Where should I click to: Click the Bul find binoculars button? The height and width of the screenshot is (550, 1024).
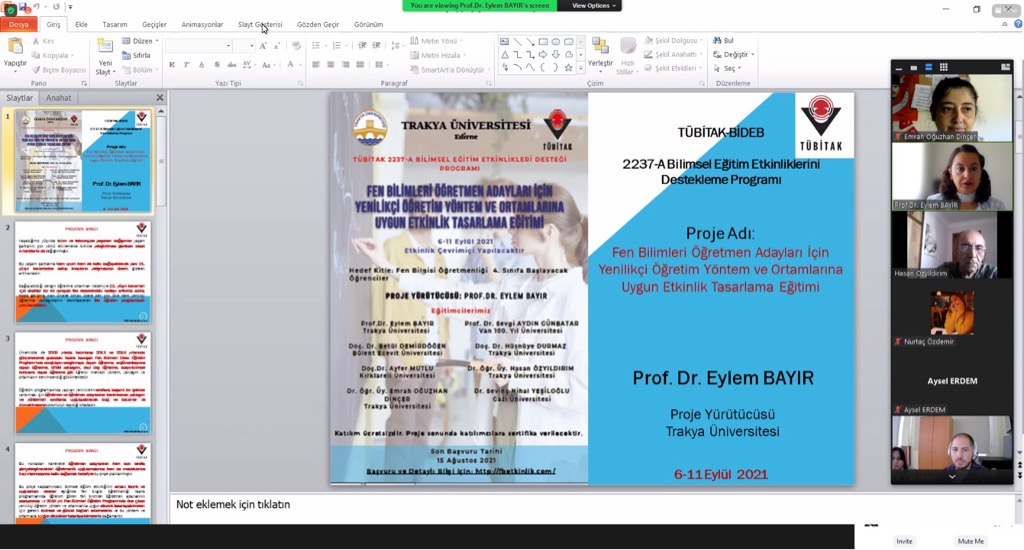[723, 40]
